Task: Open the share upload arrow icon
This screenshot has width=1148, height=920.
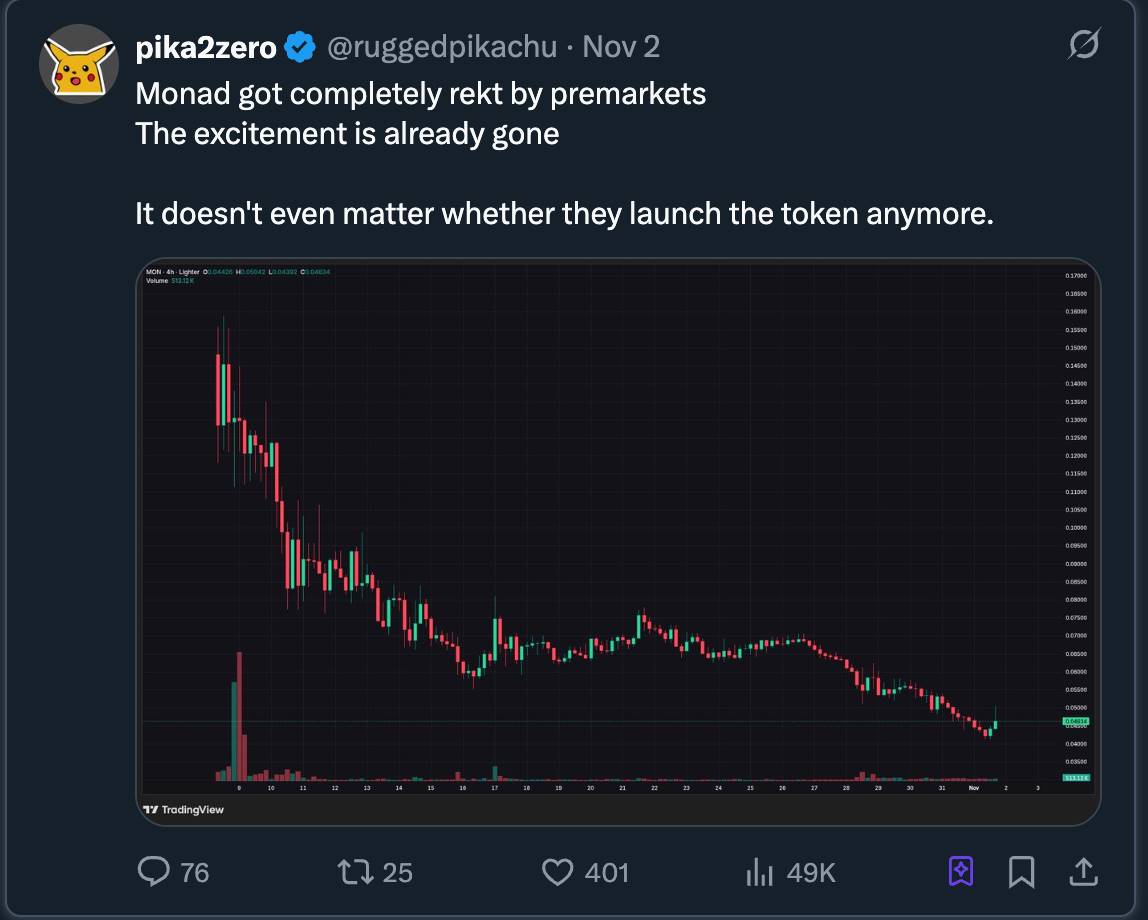Action: click(x=1081, y=872)
